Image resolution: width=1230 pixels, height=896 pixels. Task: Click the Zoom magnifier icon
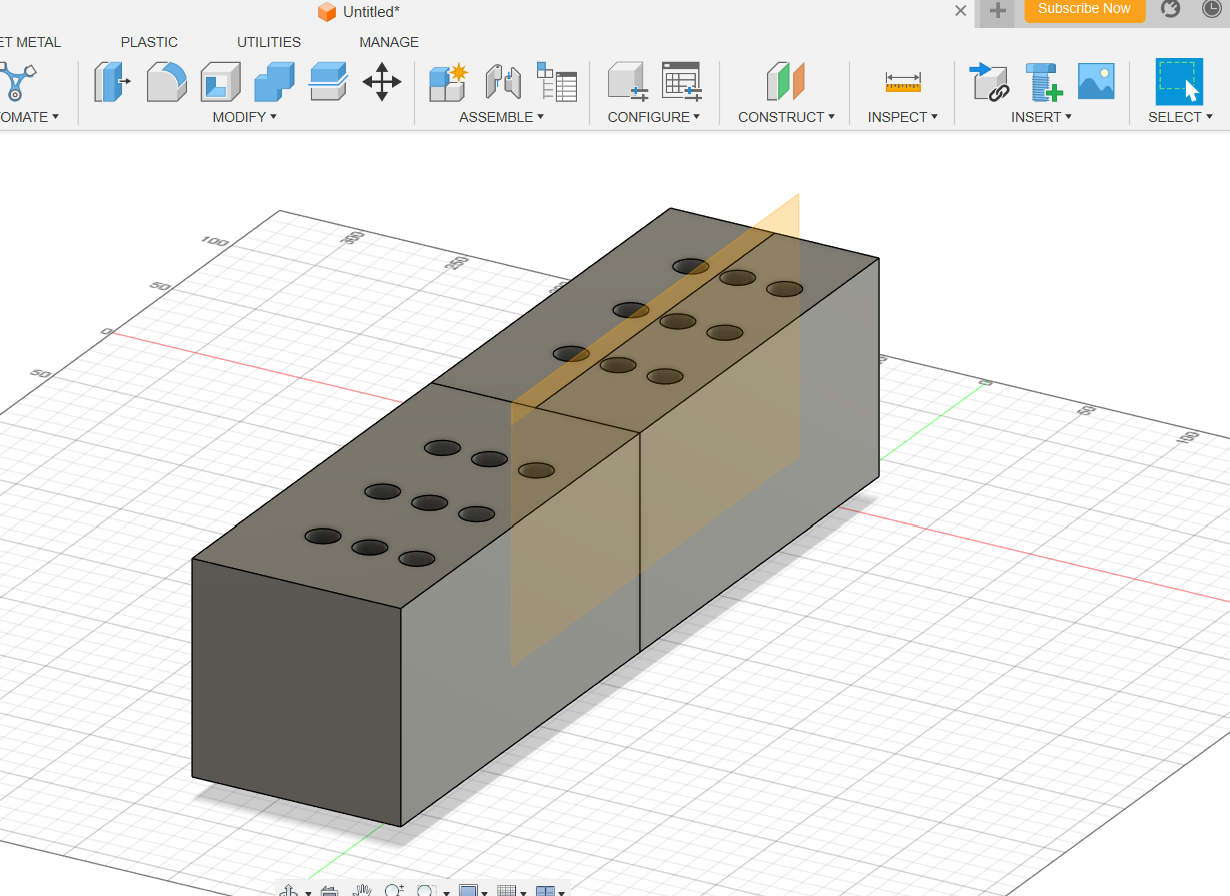393,890
